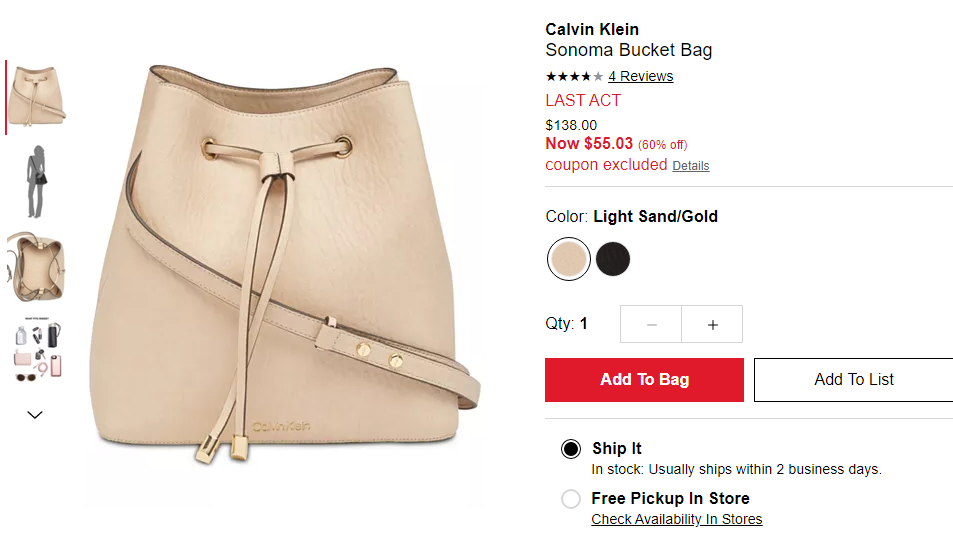Open Check Availability In Stores link
Screen dimensions: 953x539
(x=676, y=520)
